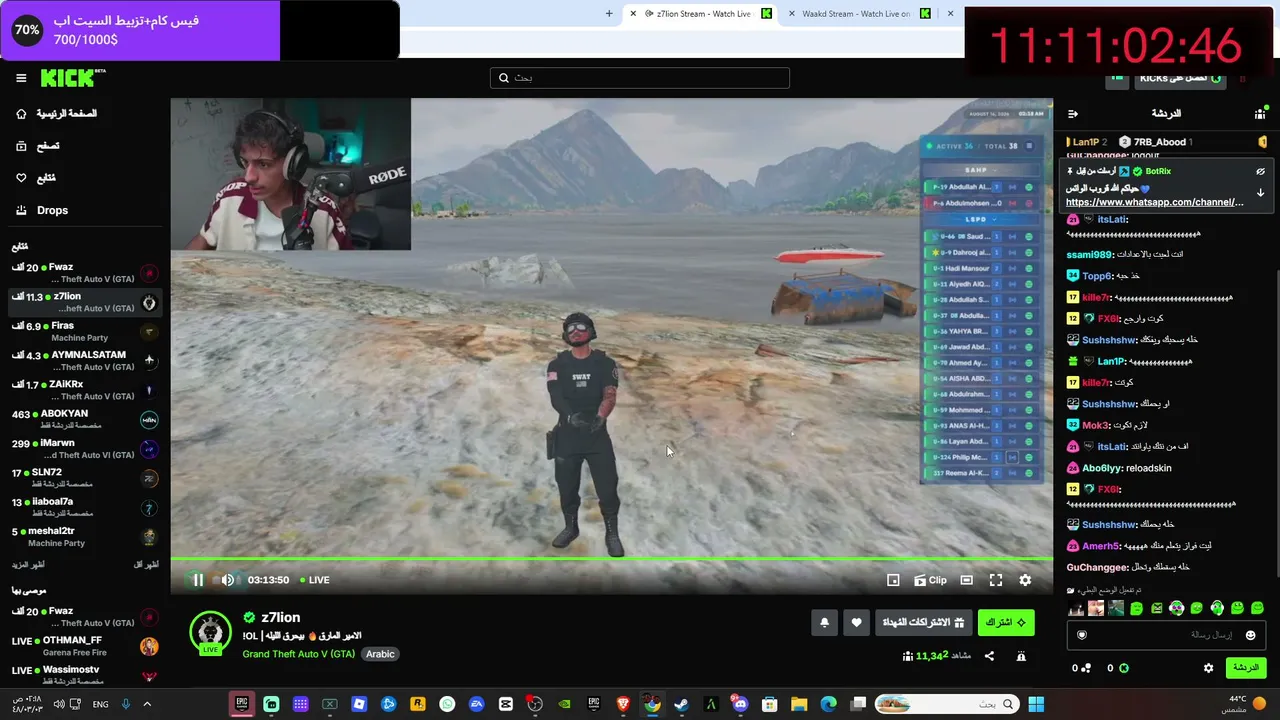This screenshot has width=1280, height=720.
Task: Collapse the followed channels list with show less
Action: [x=146, y=565]
